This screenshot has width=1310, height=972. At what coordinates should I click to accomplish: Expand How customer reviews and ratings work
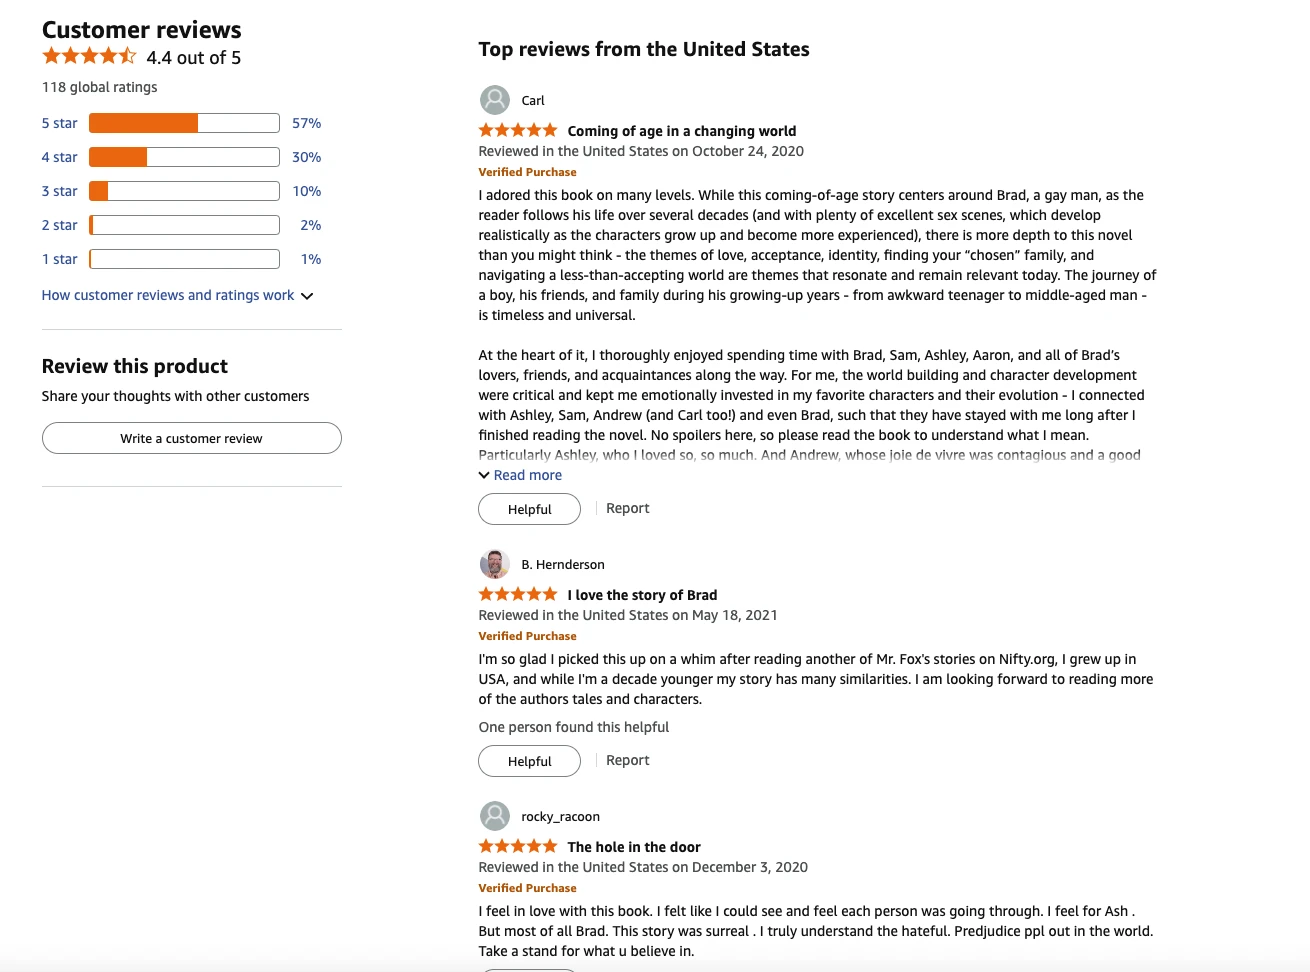tap(168, 295)
